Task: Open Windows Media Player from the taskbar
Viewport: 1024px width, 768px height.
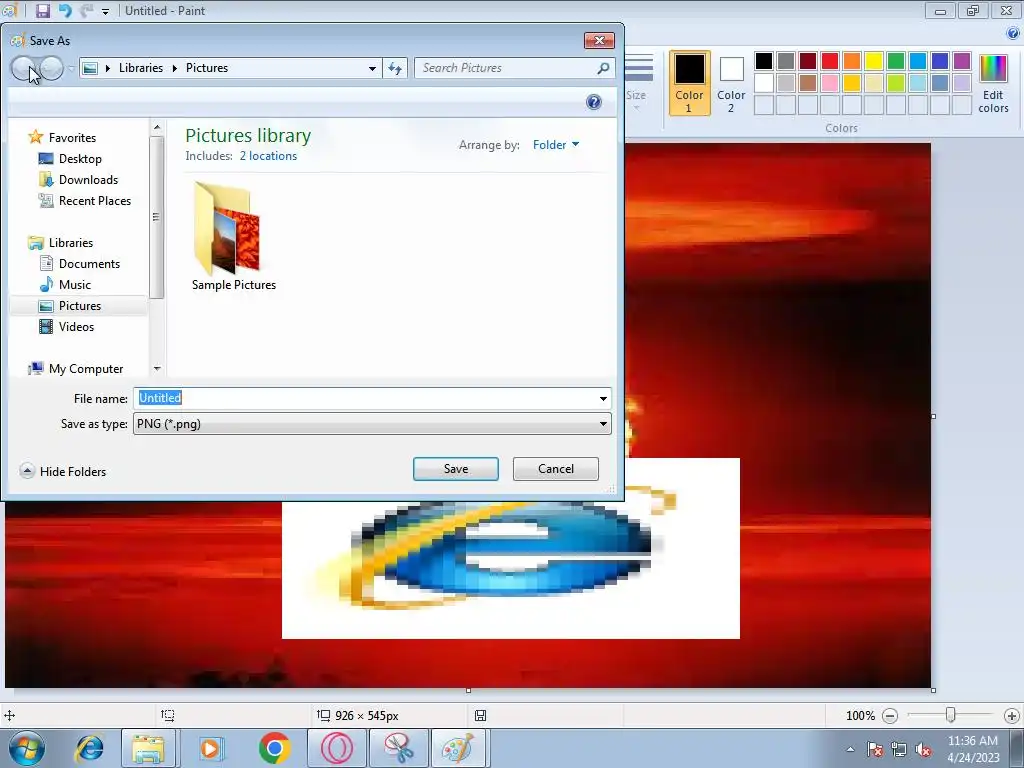Action: 210,748
